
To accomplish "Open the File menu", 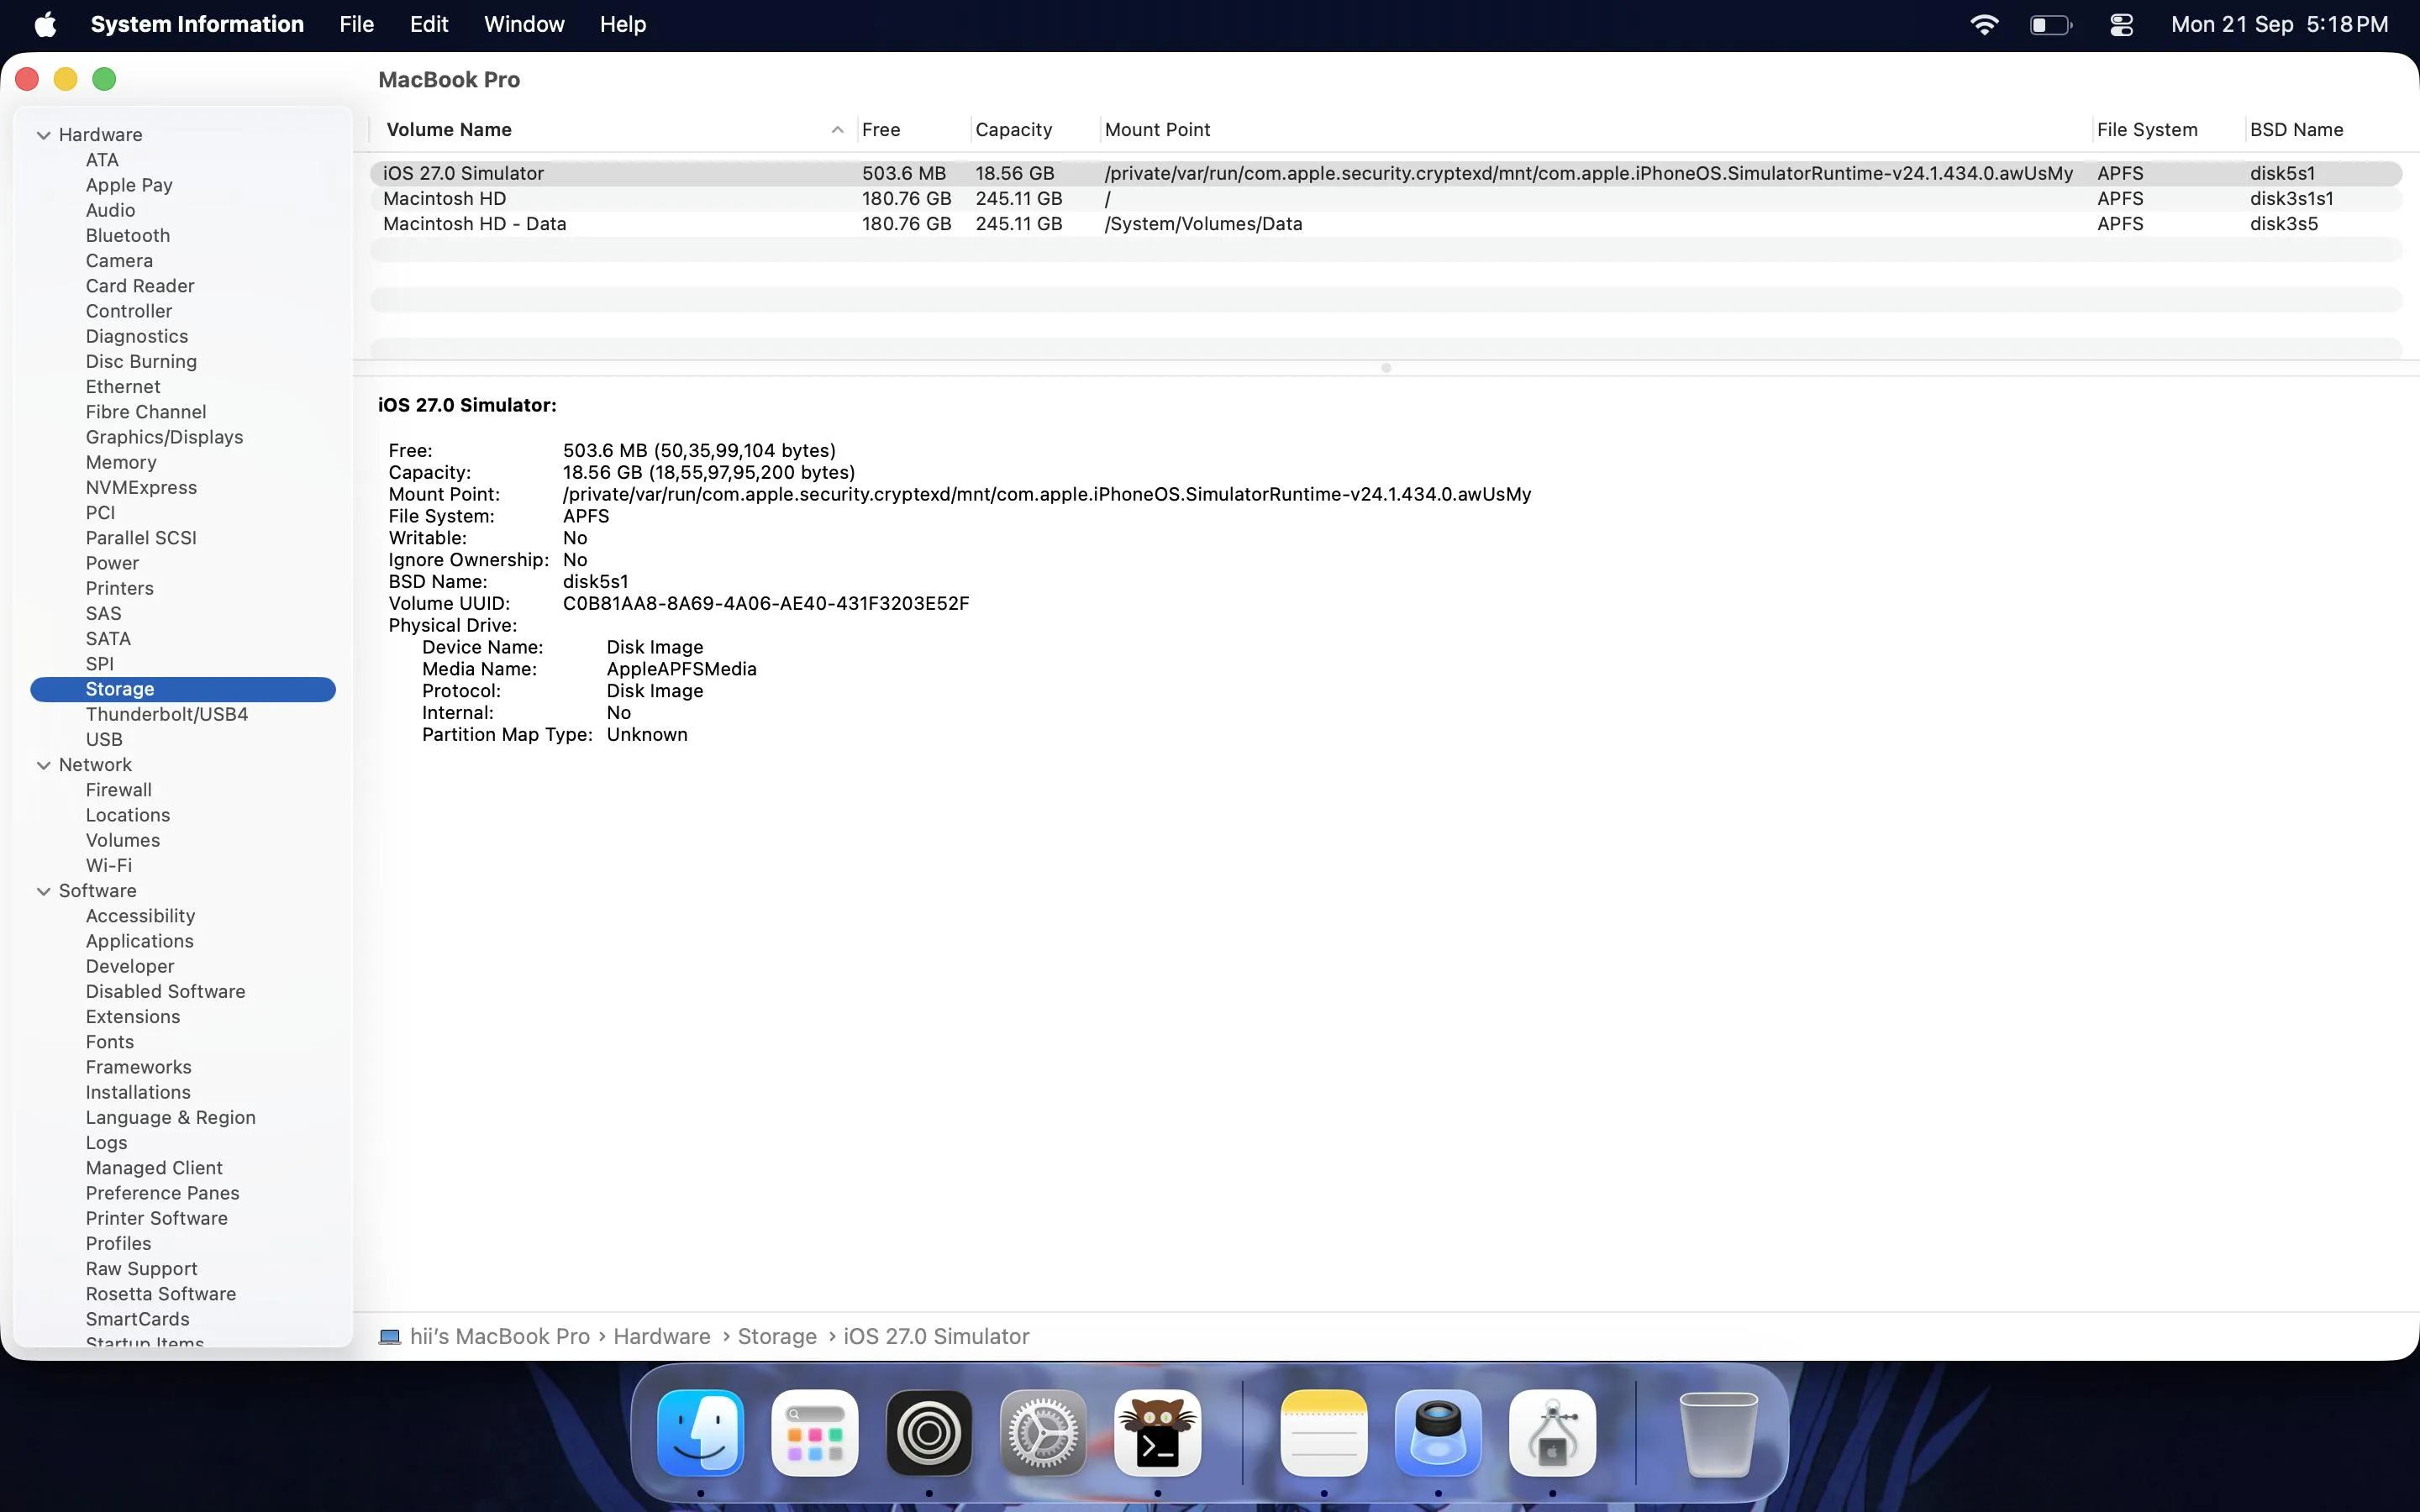I will coord(356,24).
